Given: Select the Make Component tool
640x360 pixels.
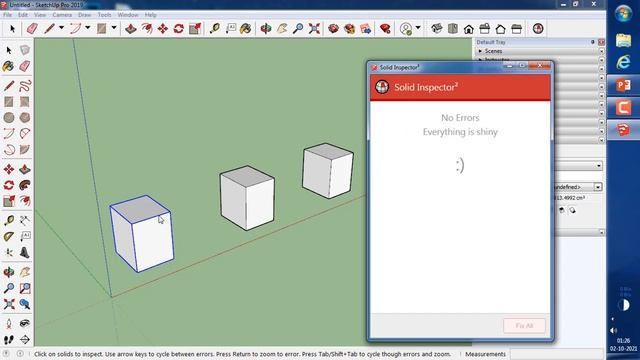Looking at the screenshot, I should 25,50.
